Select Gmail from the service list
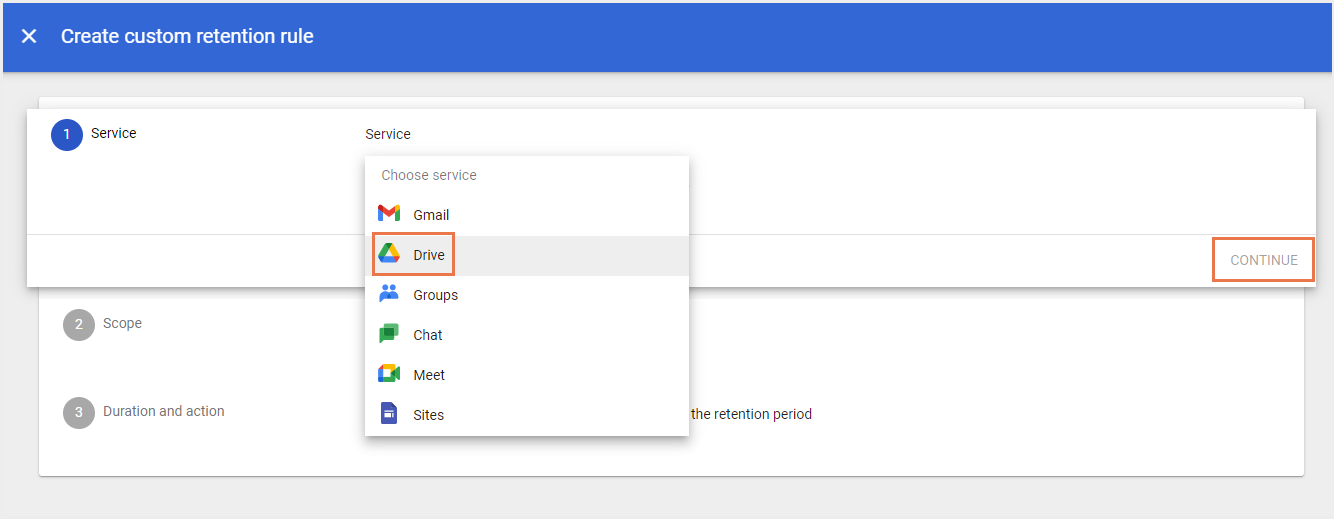The height and width of the screenshot is (519, 1334). pos(431,215)
